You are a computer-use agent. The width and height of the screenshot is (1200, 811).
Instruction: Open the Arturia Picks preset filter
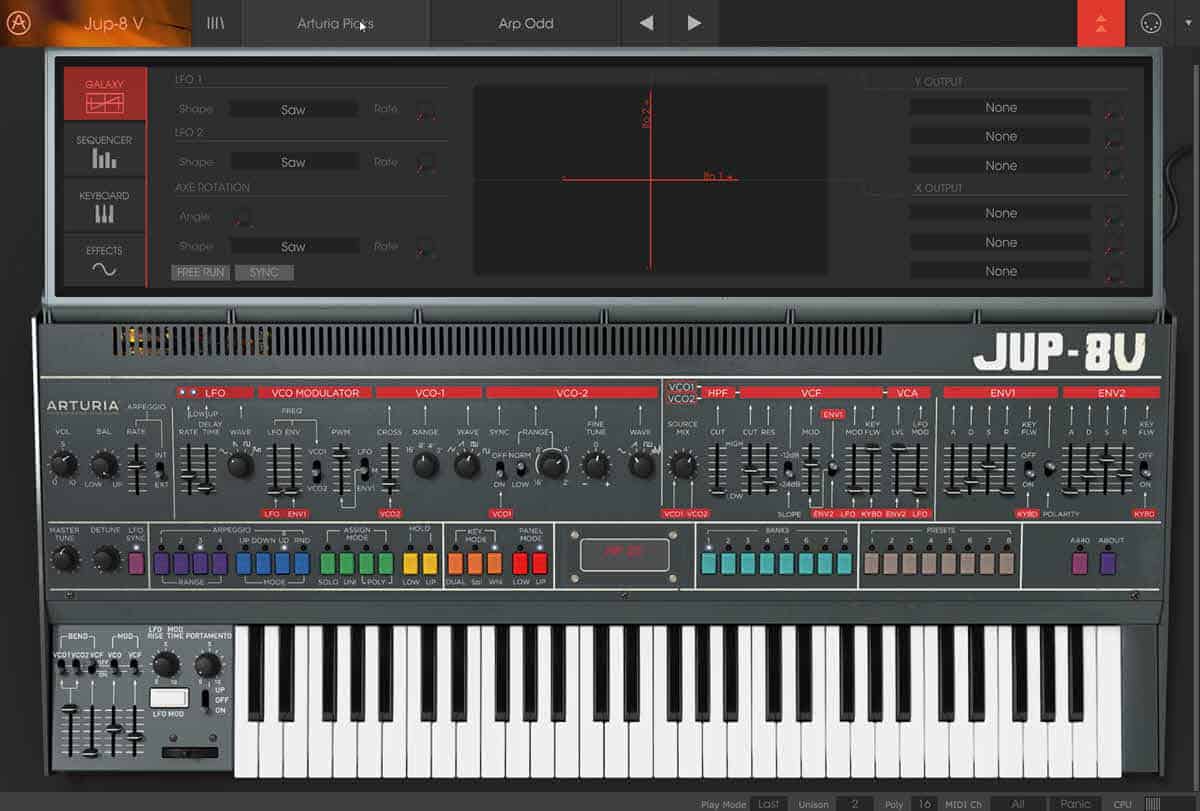pyautogui.click(x=335, y=23)
